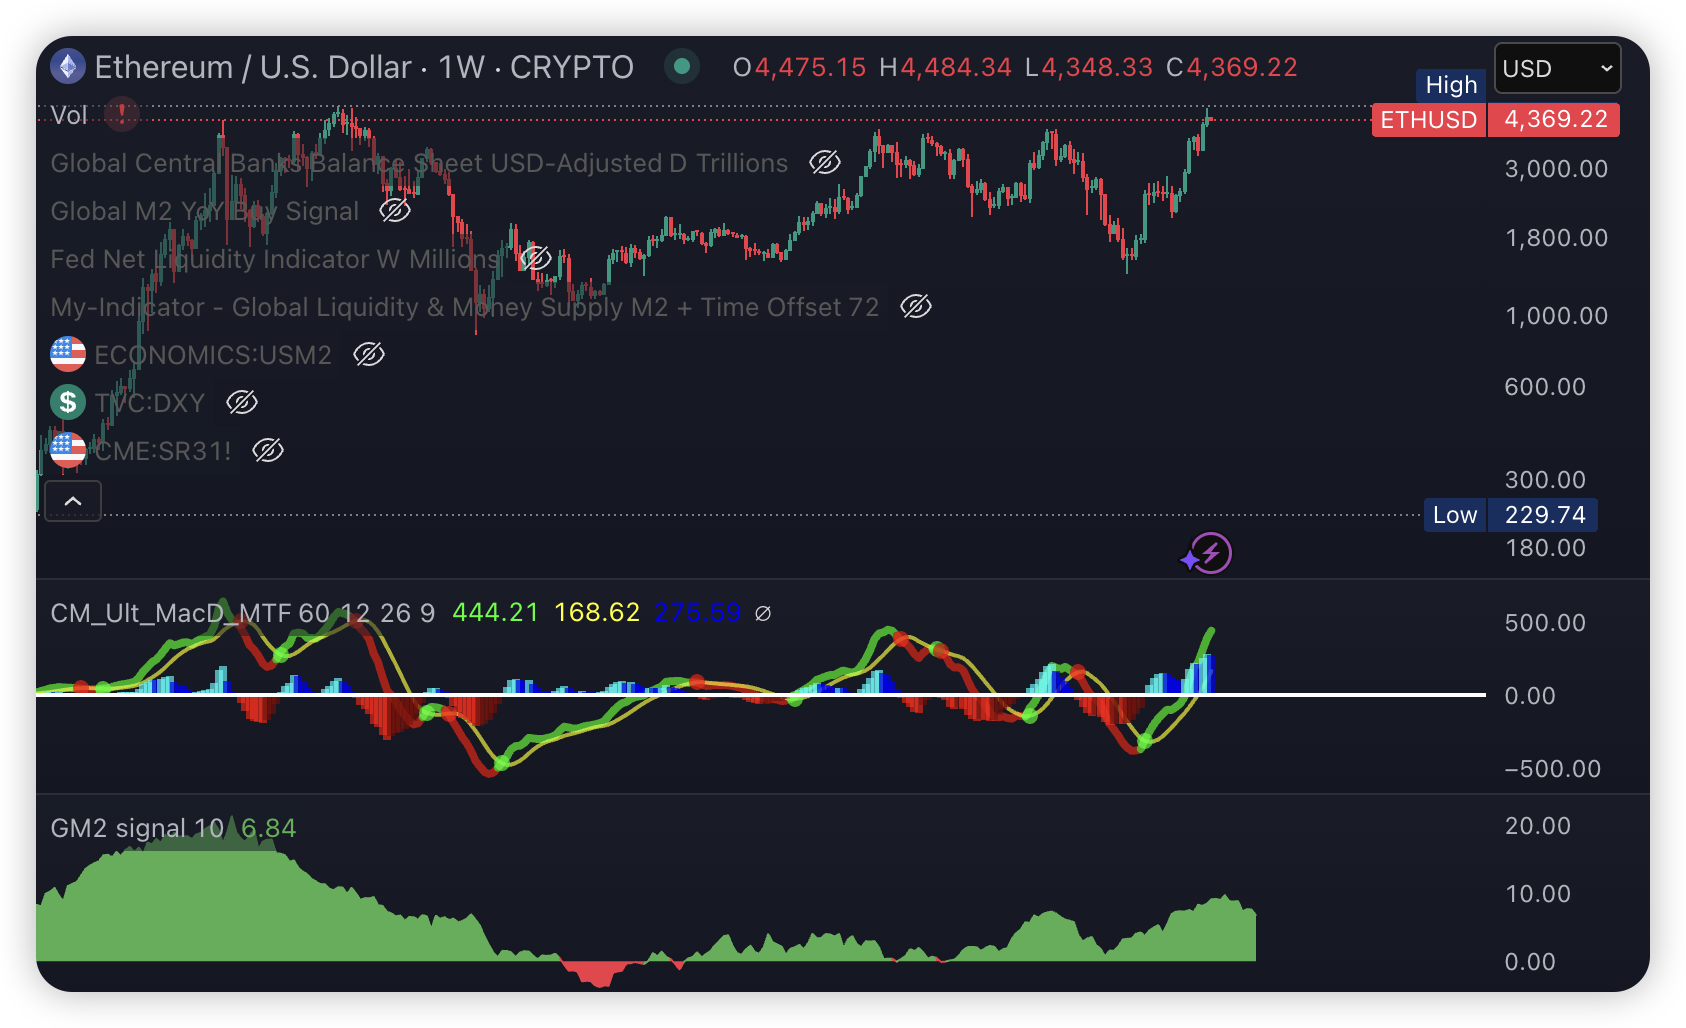Show the My-Indicator Global Liquidity overlay
The width and height of the screenshot is (1686, 1028).
coord(916,307)
